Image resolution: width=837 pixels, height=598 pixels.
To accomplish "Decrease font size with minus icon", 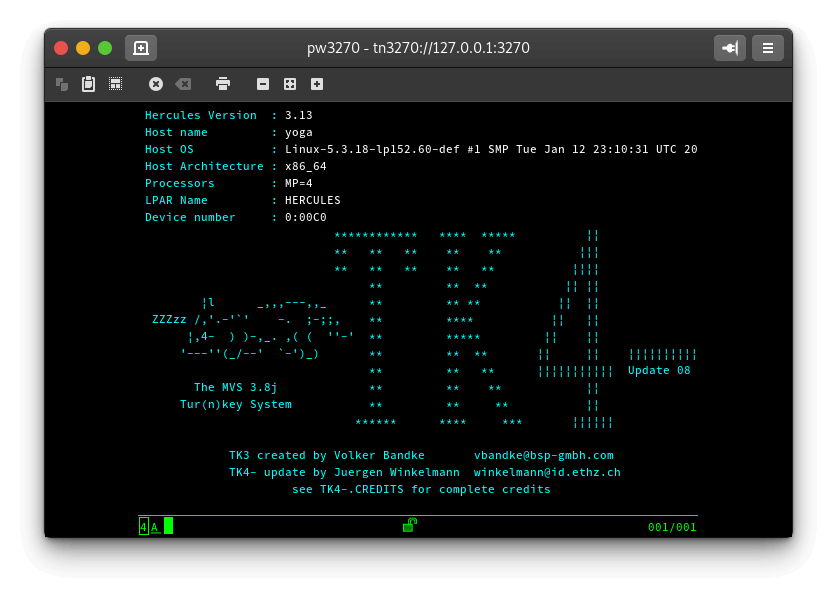I will pos(263,84).
